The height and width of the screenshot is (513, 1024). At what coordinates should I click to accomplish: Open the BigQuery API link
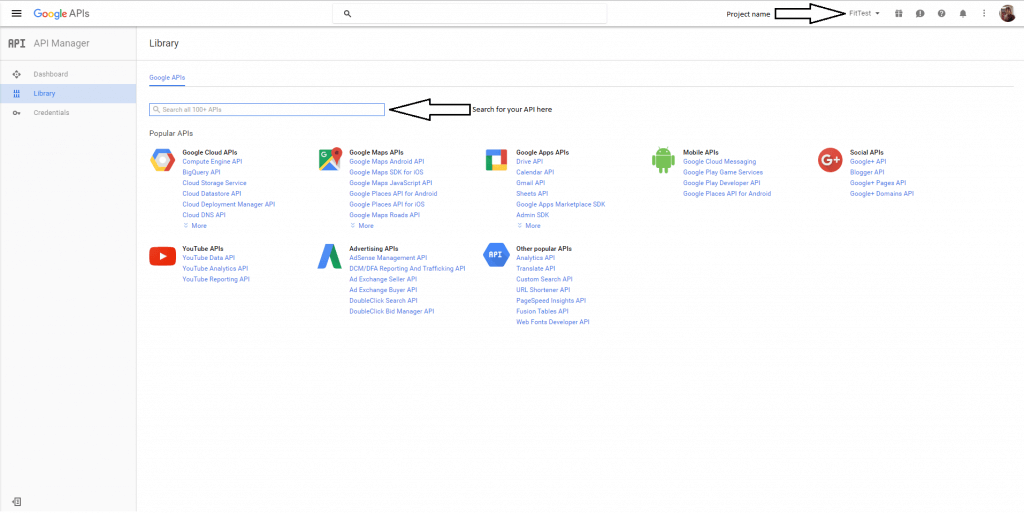coord(201,172)
